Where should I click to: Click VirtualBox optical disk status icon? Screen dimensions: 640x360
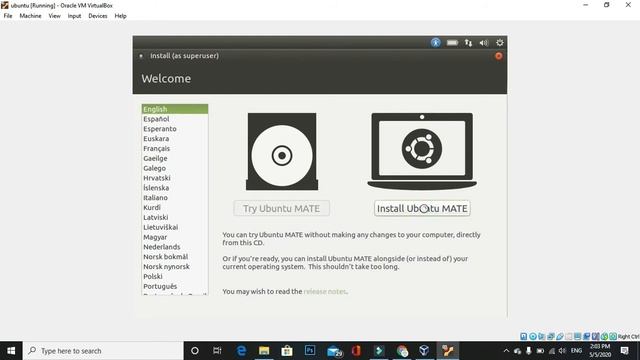(533, 336)
